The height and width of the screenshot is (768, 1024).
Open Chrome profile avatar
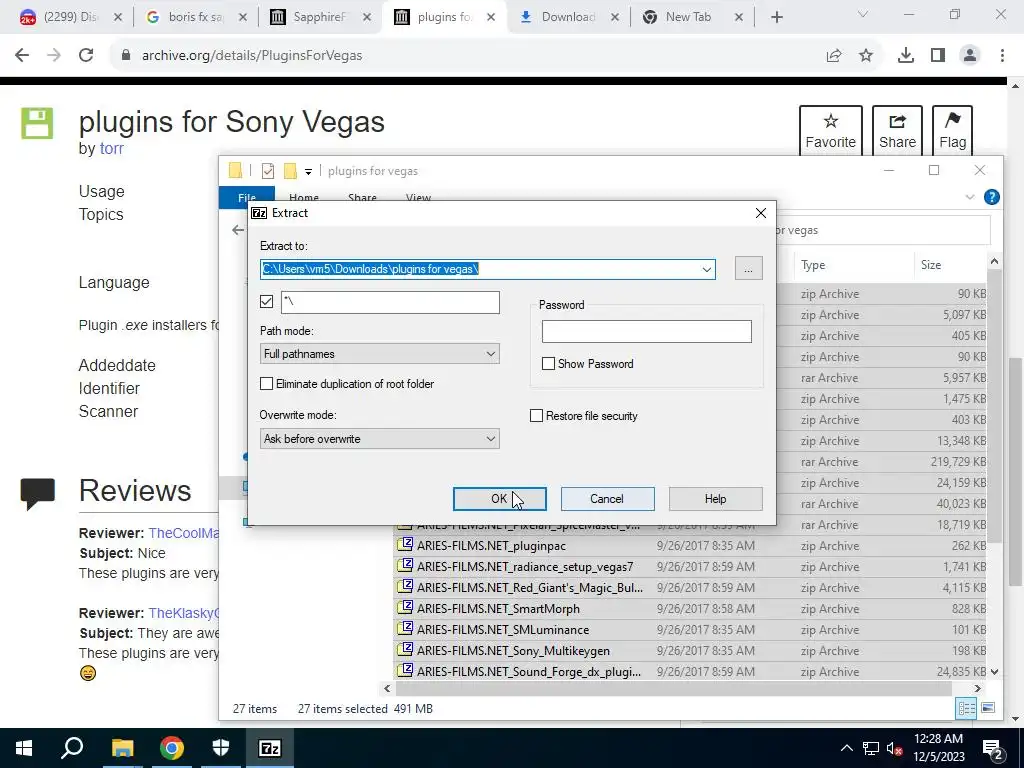pos(970,56)
